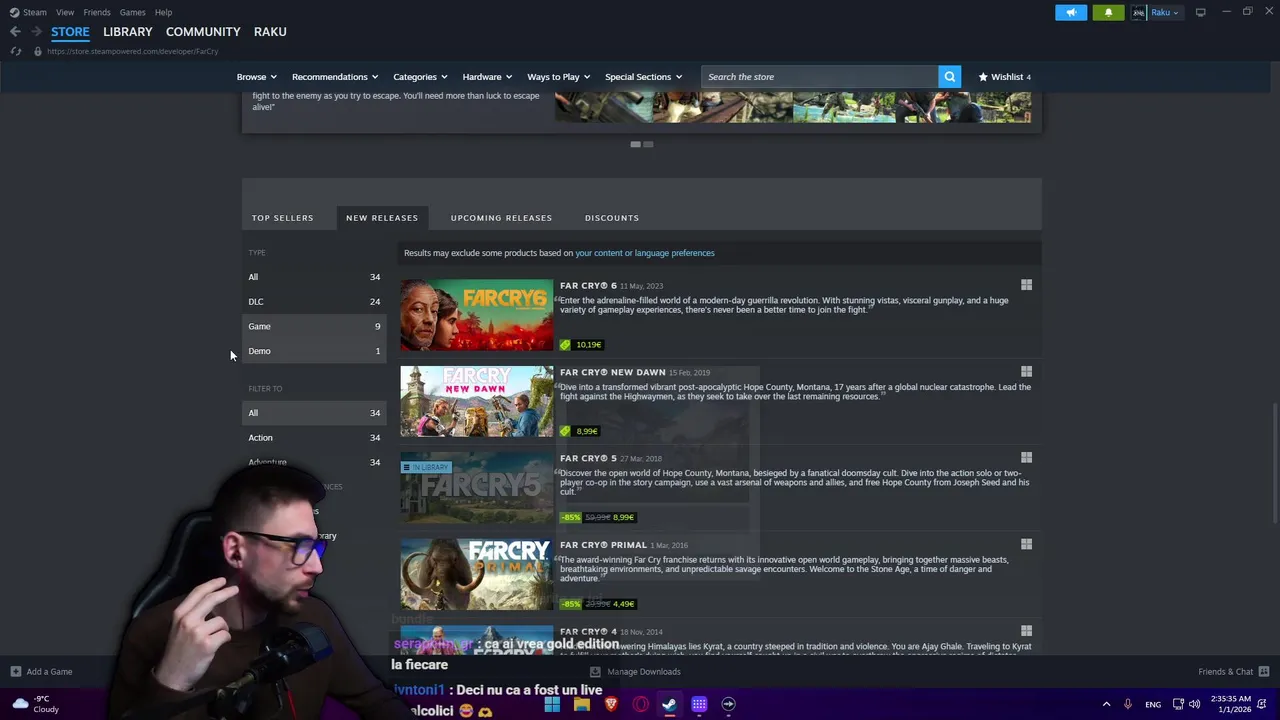Viewport: 1280px width, 720px height.
Task: Open the Games menu
Action: pos(132,12)
